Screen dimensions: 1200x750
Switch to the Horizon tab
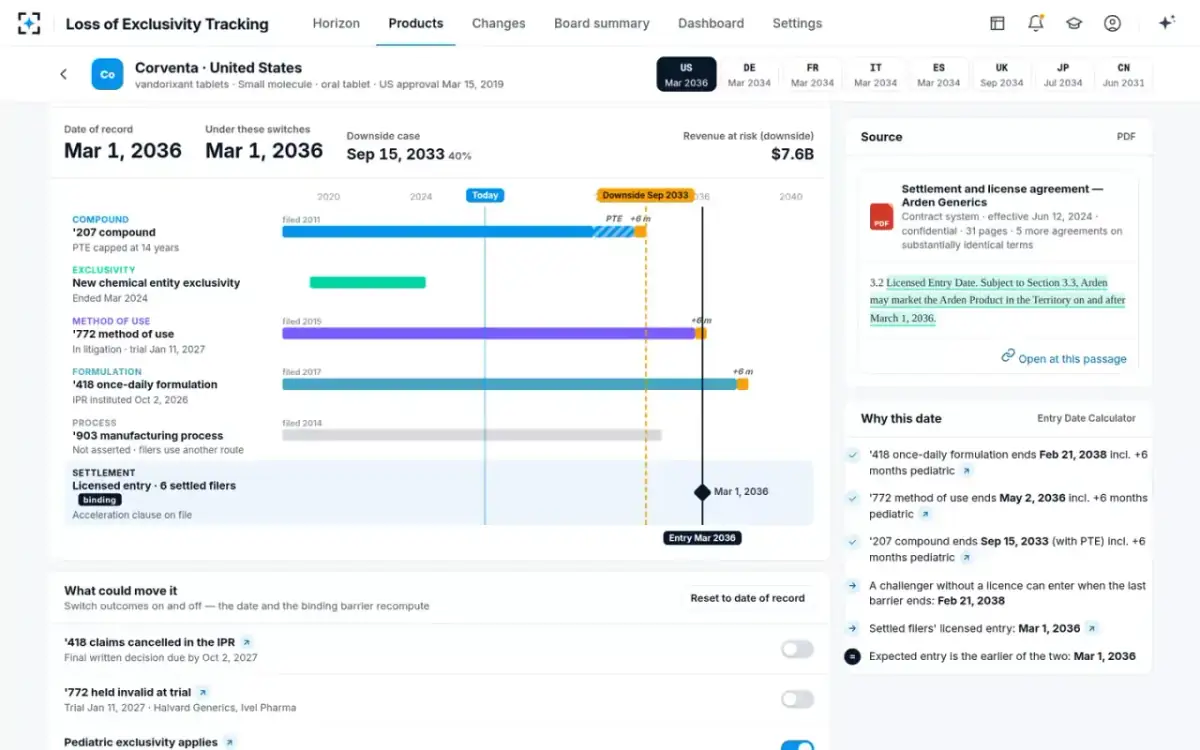(x=336, y=23)
